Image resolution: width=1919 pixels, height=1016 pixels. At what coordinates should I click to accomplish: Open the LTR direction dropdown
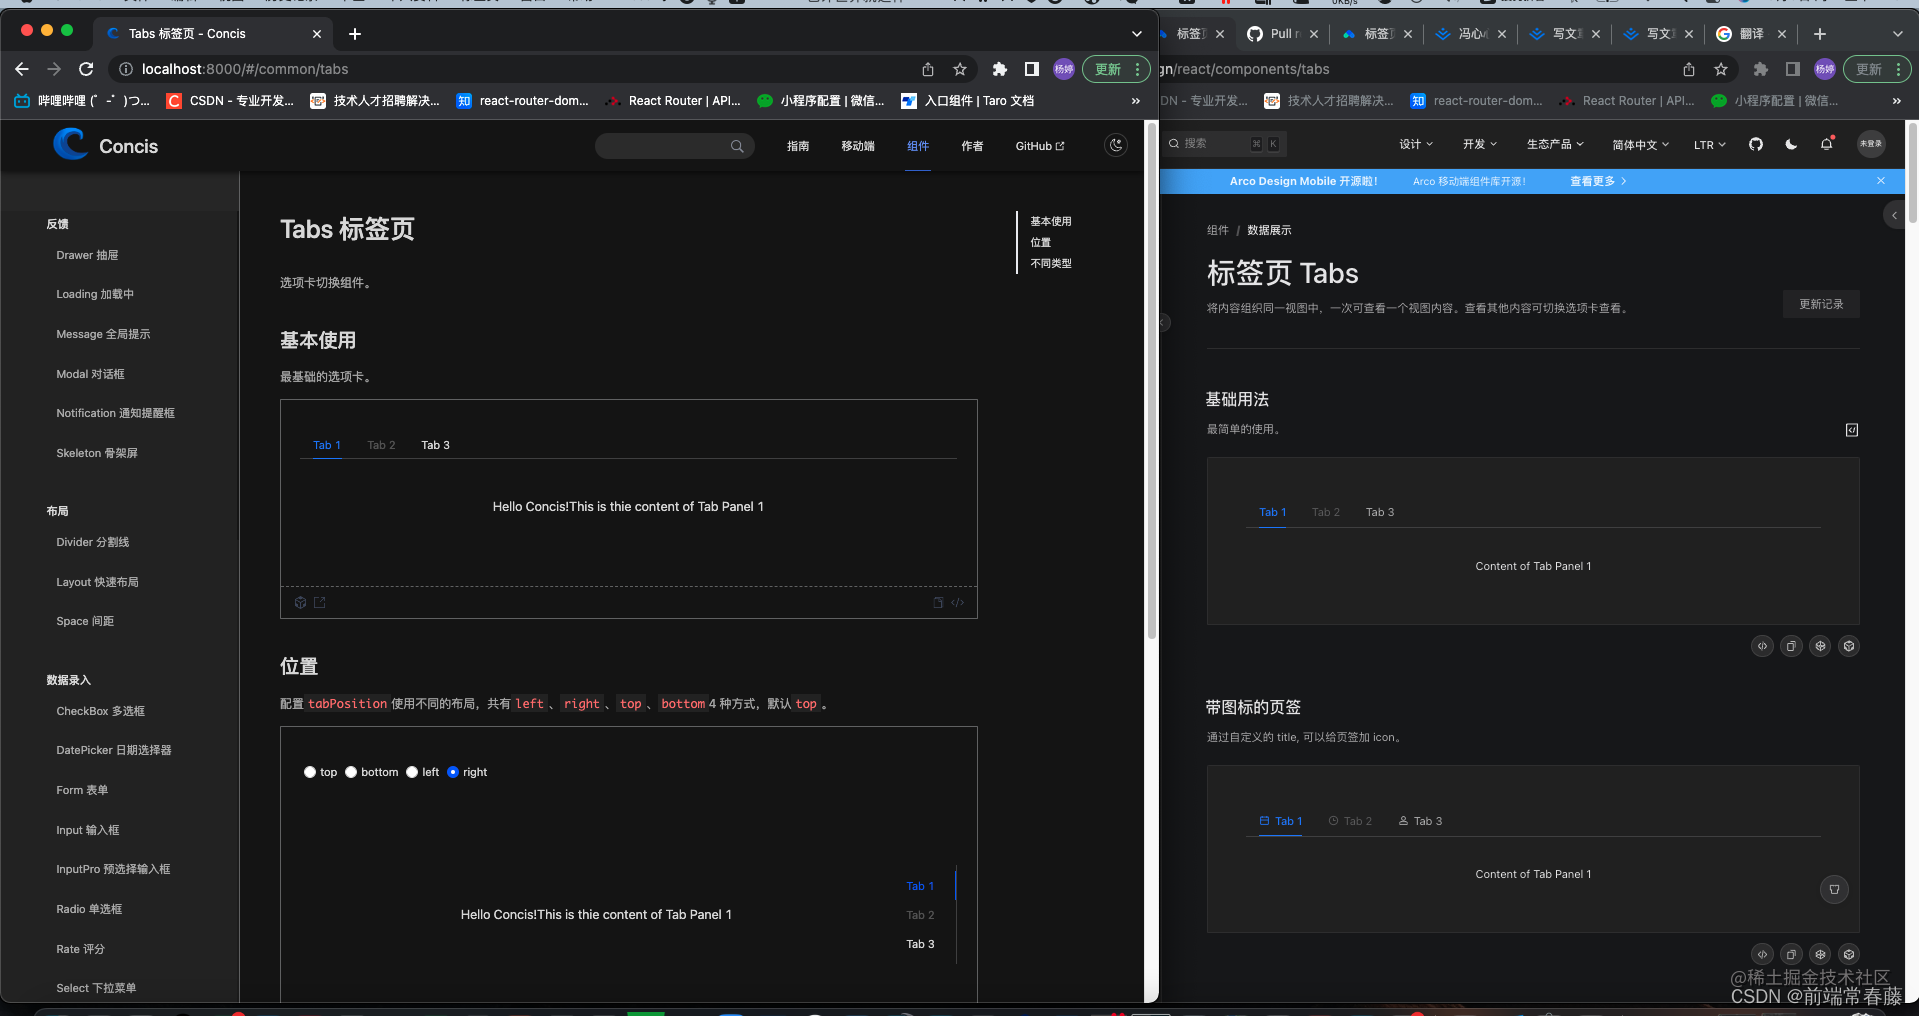click(x=1708, y=144)
